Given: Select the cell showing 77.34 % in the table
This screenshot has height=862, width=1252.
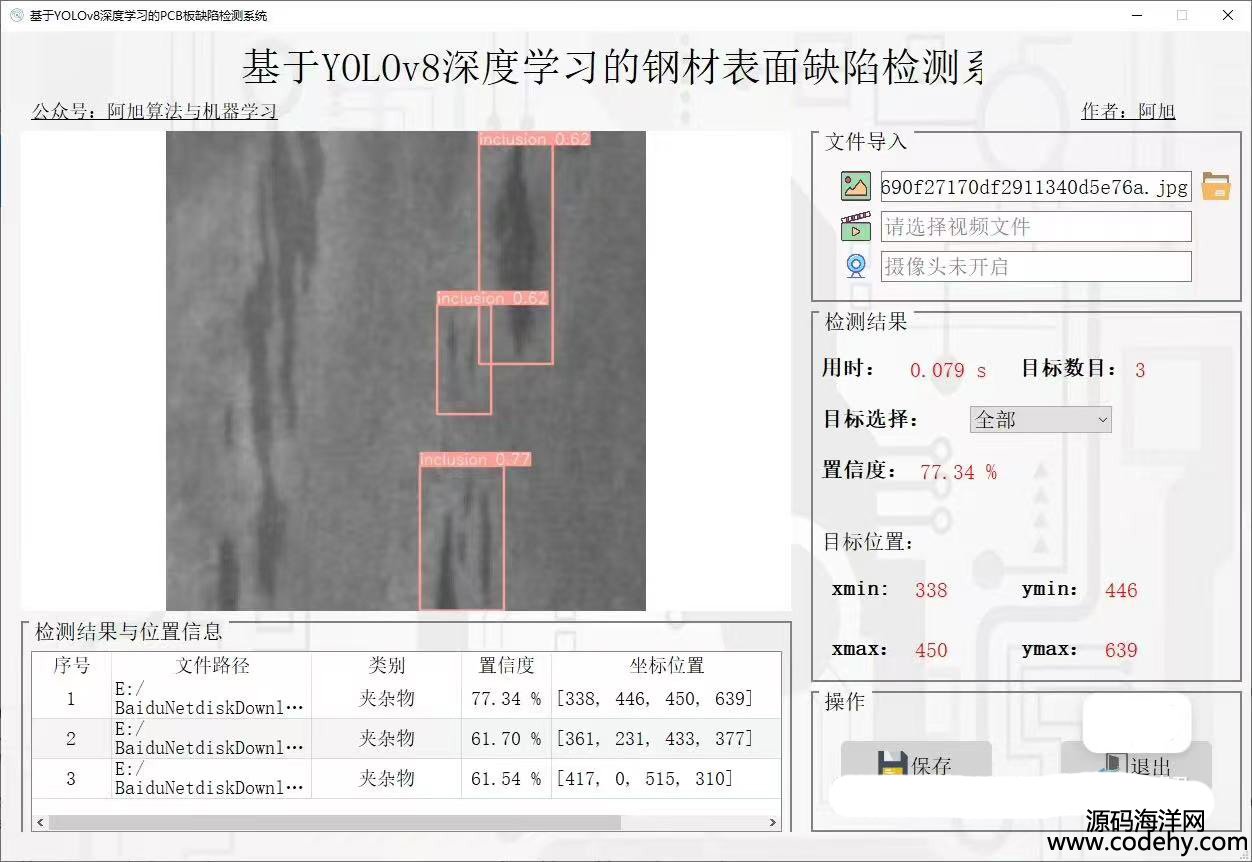Looking at the screenshot, I should pyautogui.click(x=507, y=698).
